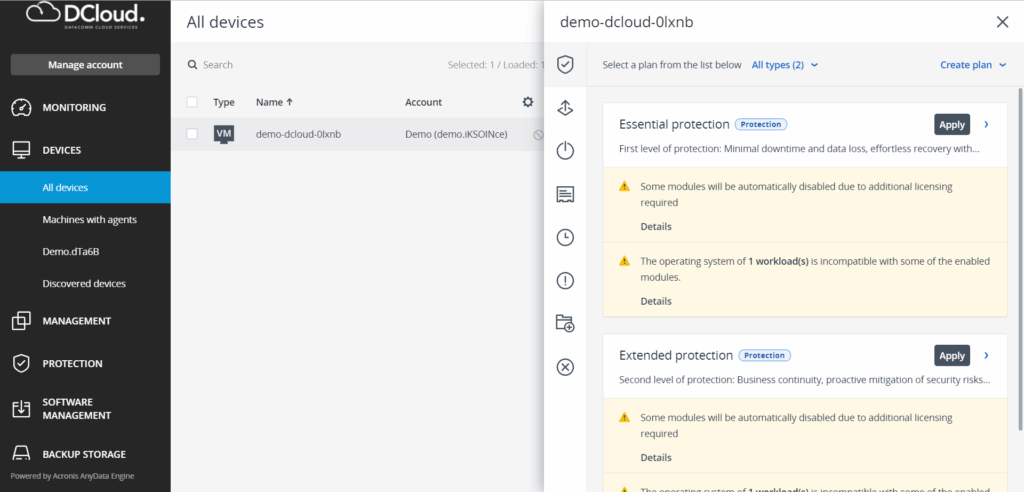The height and width of the screenshot is (492, 1024).
Task: Open the Recovery icon in side panel
Action: (565, 108)
